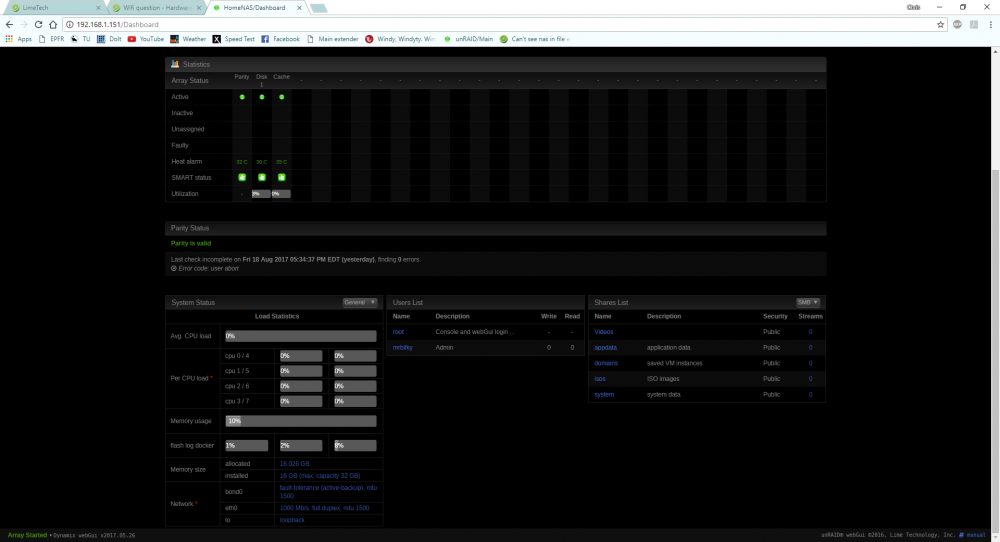This screenshot has height=542, width=1000.
Task: Open the root user link
Action: point(398,332)
